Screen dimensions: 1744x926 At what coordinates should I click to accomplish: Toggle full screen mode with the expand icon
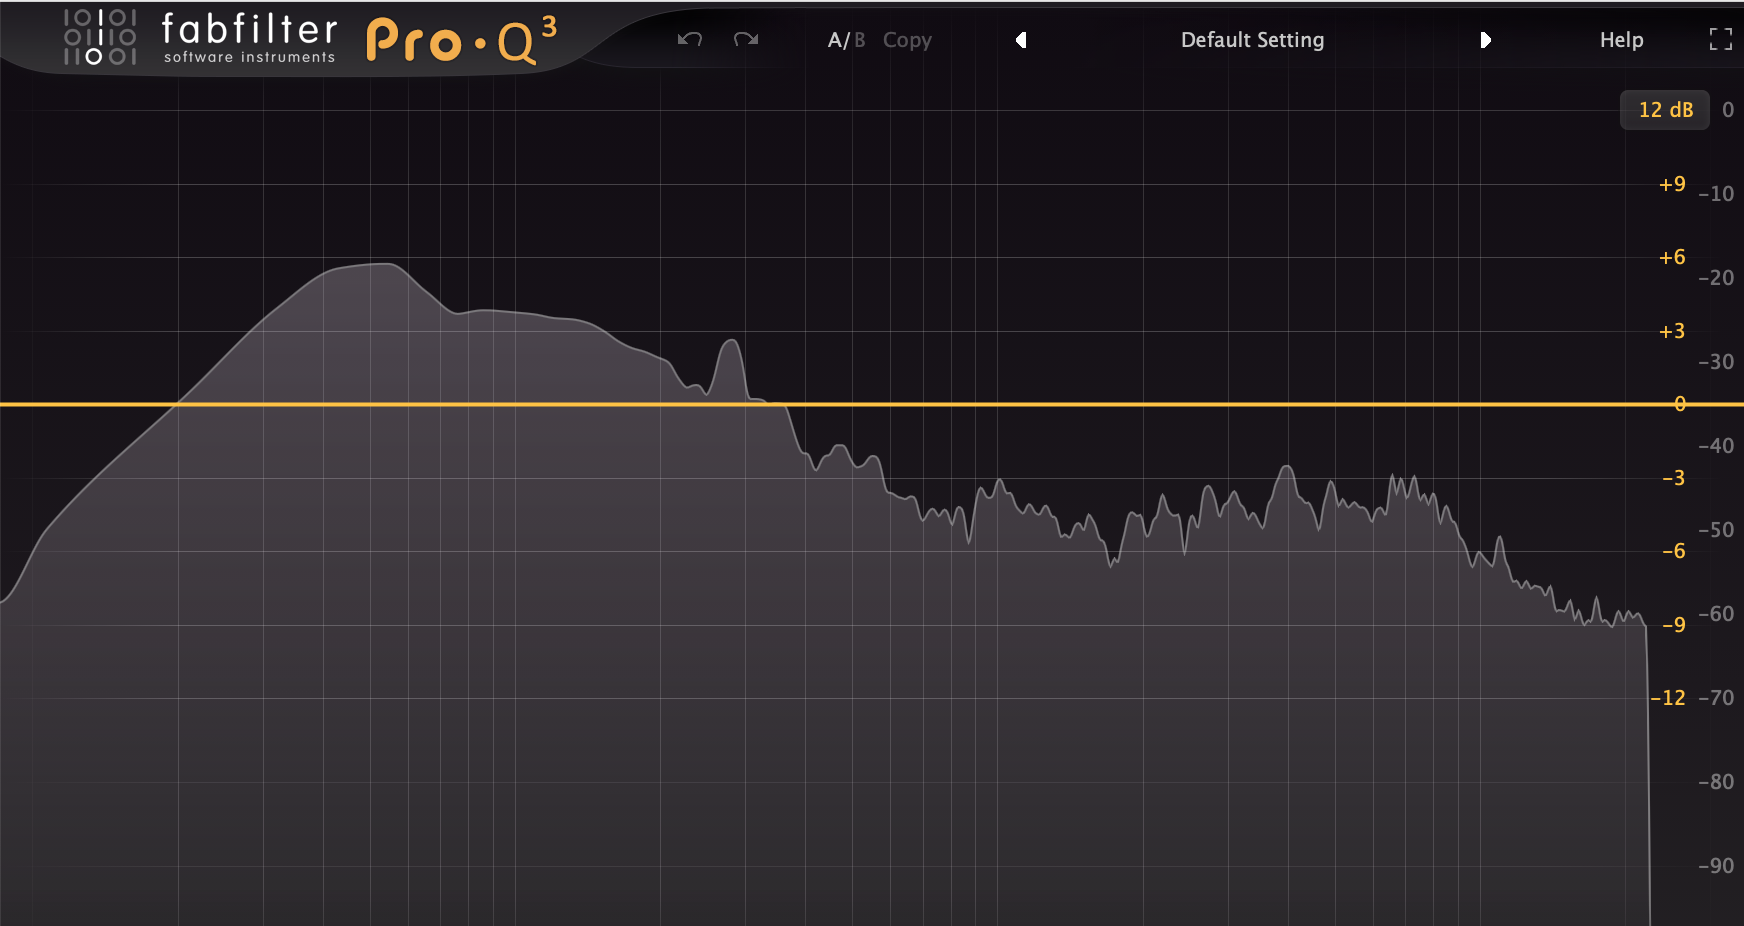1722,40
